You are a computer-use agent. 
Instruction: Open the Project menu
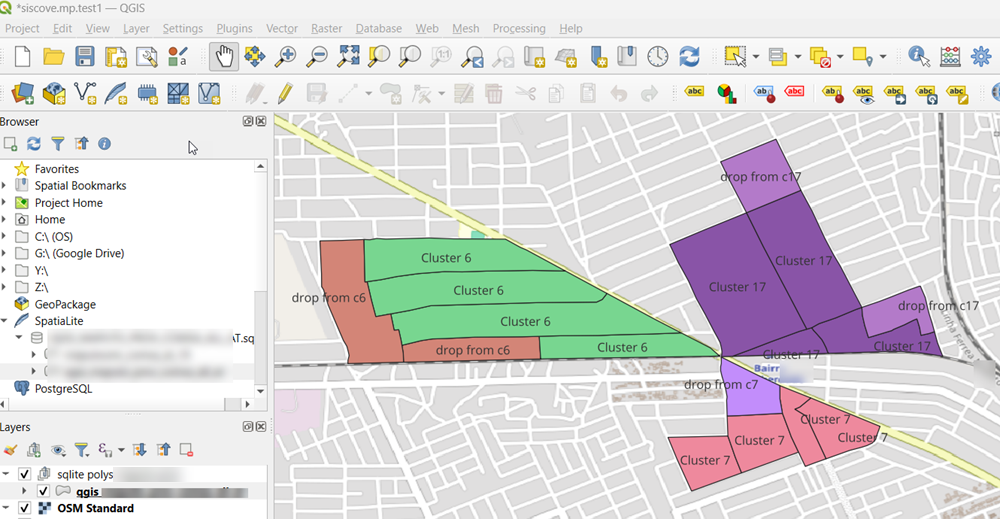point(22,29)
